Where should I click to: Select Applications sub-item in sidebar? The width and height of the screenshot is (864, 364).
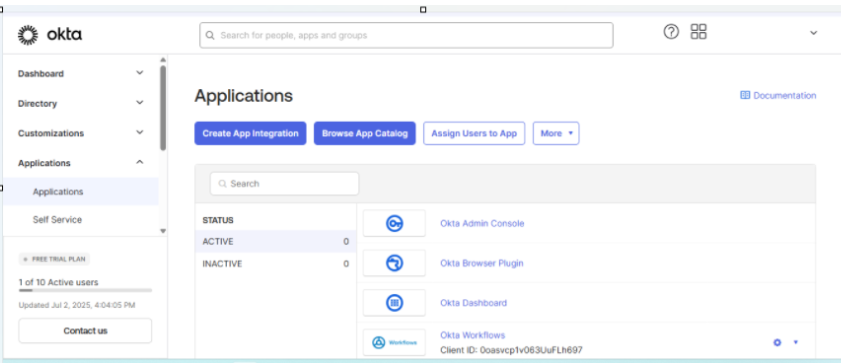click(x=81, y=192)
